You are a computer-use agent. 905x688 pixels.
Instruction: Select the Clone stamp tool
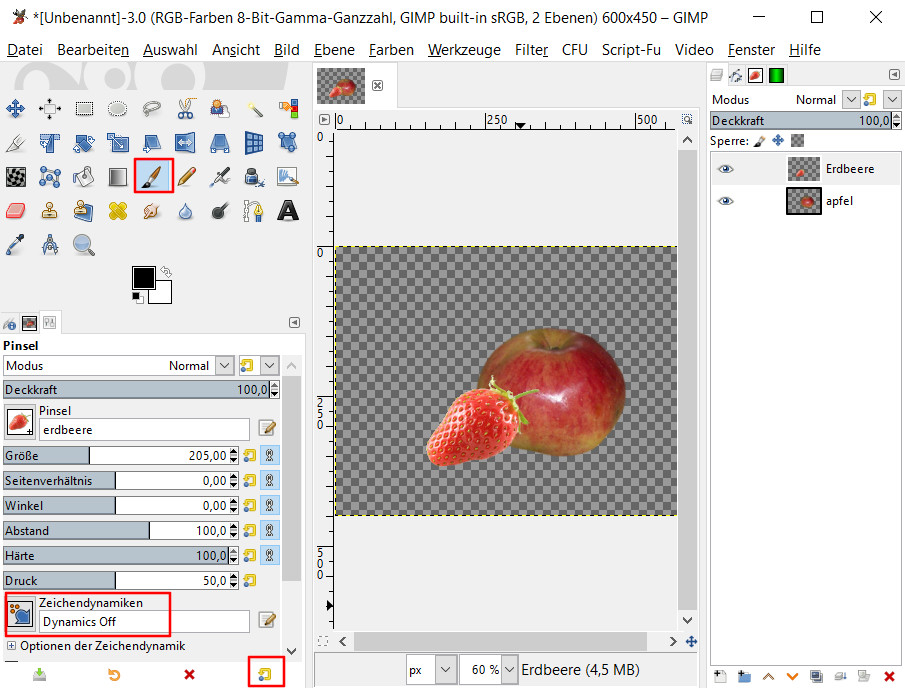pos(50,211)
